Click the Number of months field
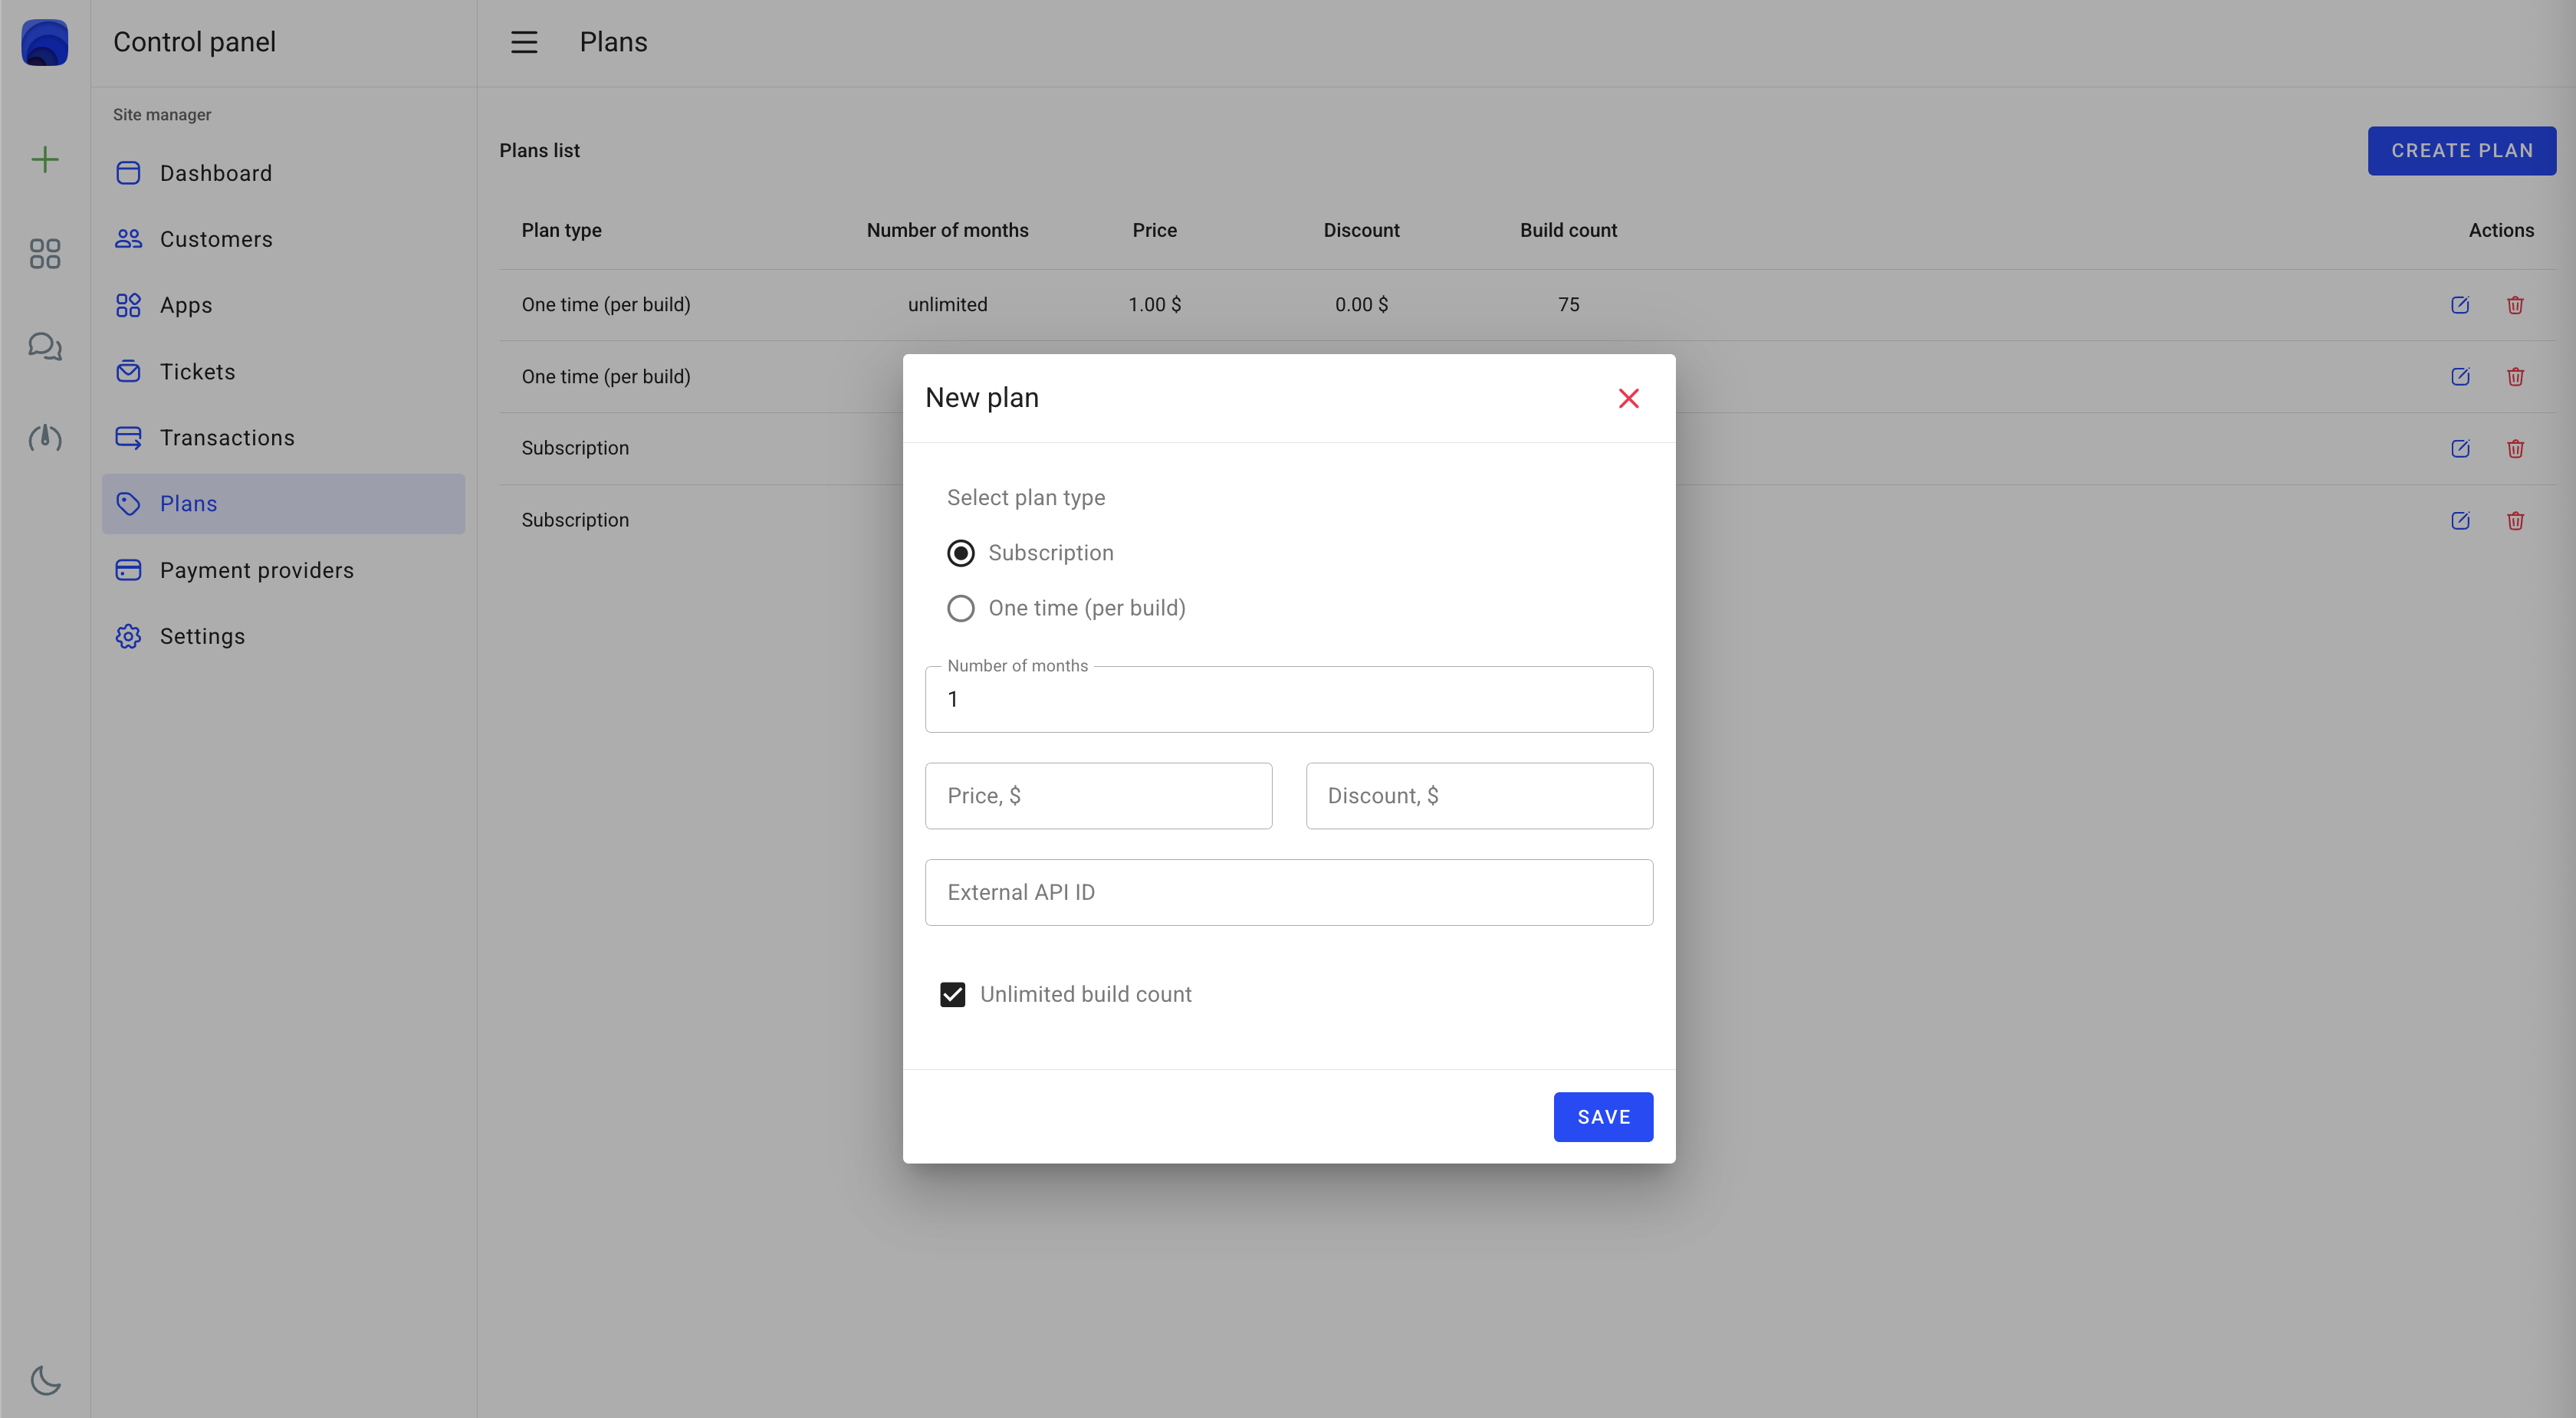 pos(1288,699)
